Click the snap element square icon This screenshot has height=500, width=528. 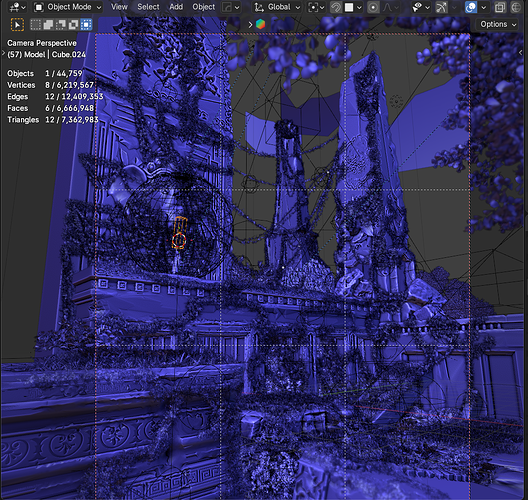tap(349, 7)
